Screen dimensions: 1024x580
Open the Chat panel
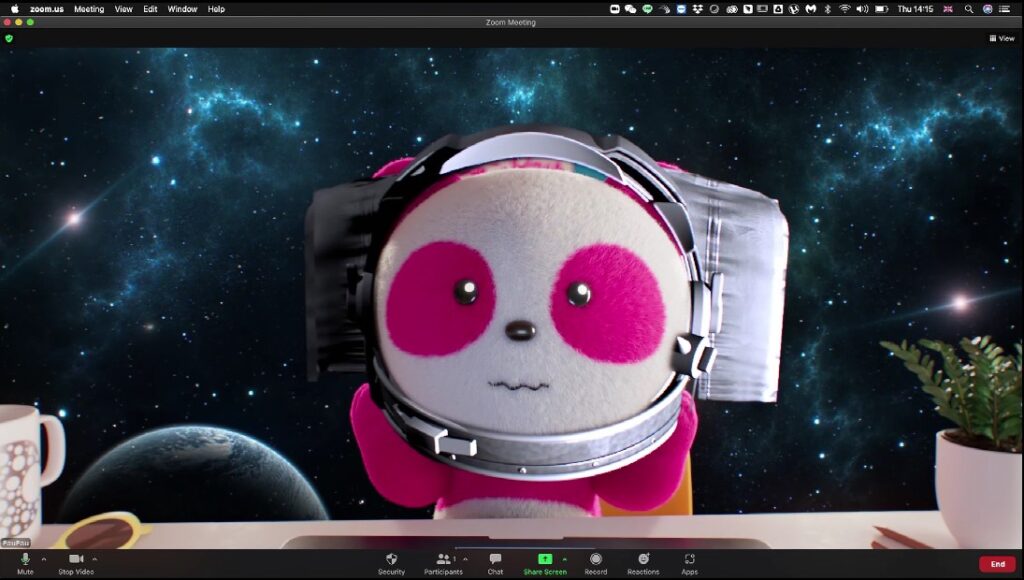tap(495, 564)
